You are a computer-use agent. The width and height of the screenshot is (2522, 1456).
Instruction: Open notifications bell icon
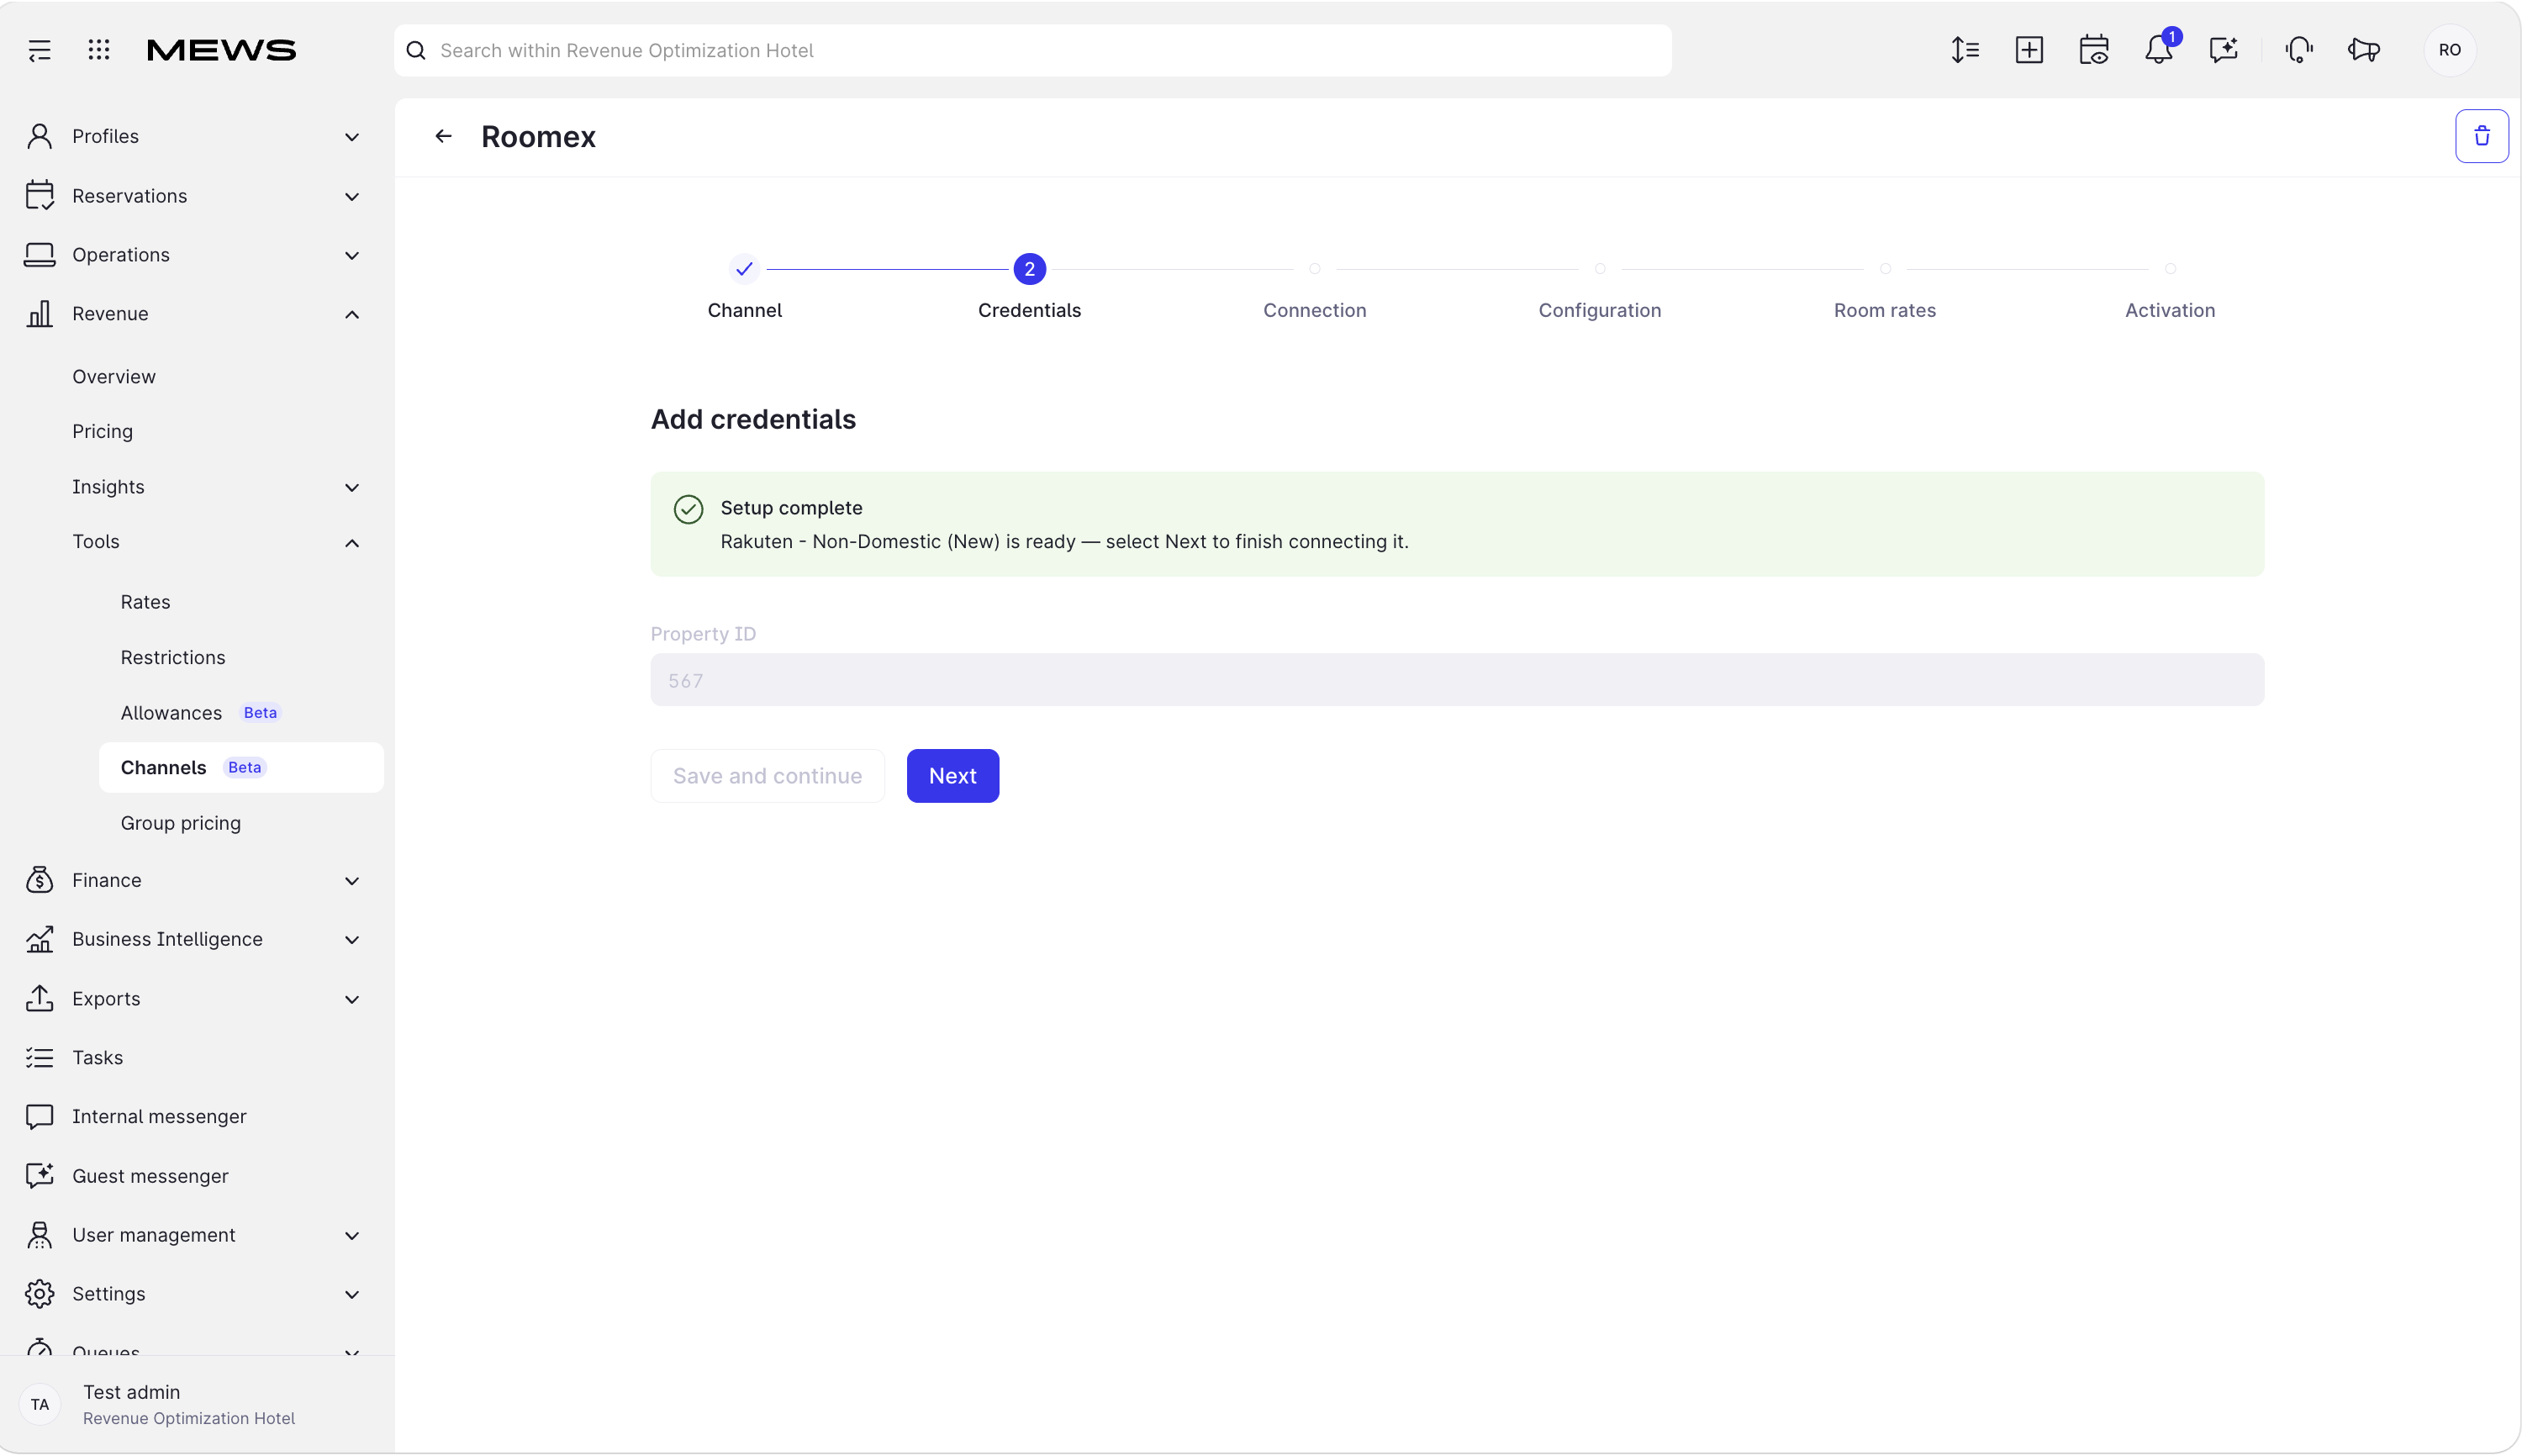[x=2159, y=50]
